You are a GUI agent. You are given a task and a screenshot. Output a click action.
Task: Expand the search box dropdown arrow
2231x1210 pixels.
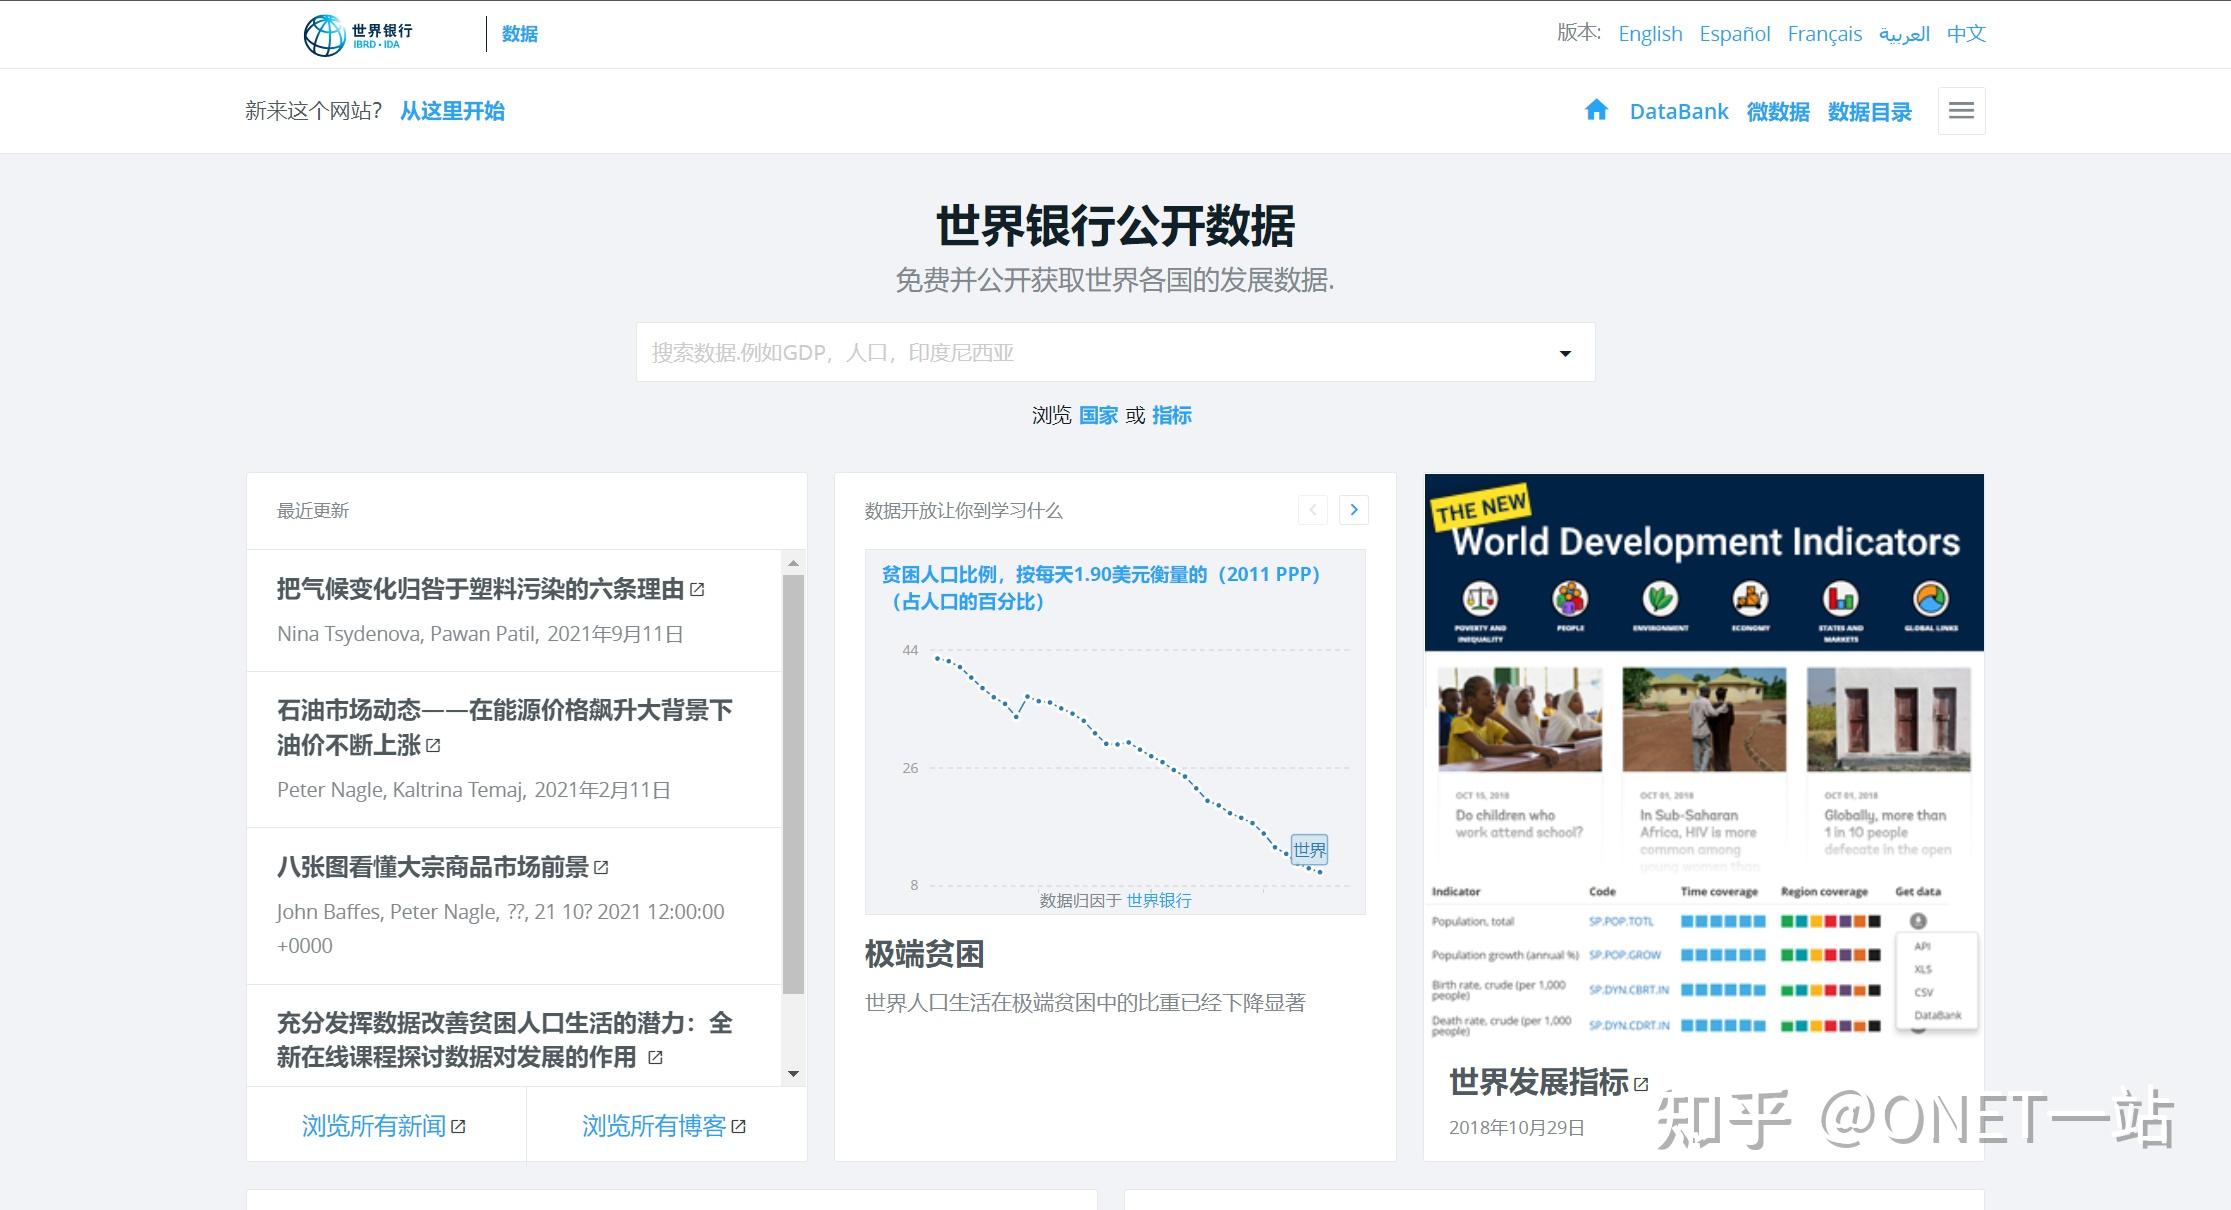pos(1565,353)
